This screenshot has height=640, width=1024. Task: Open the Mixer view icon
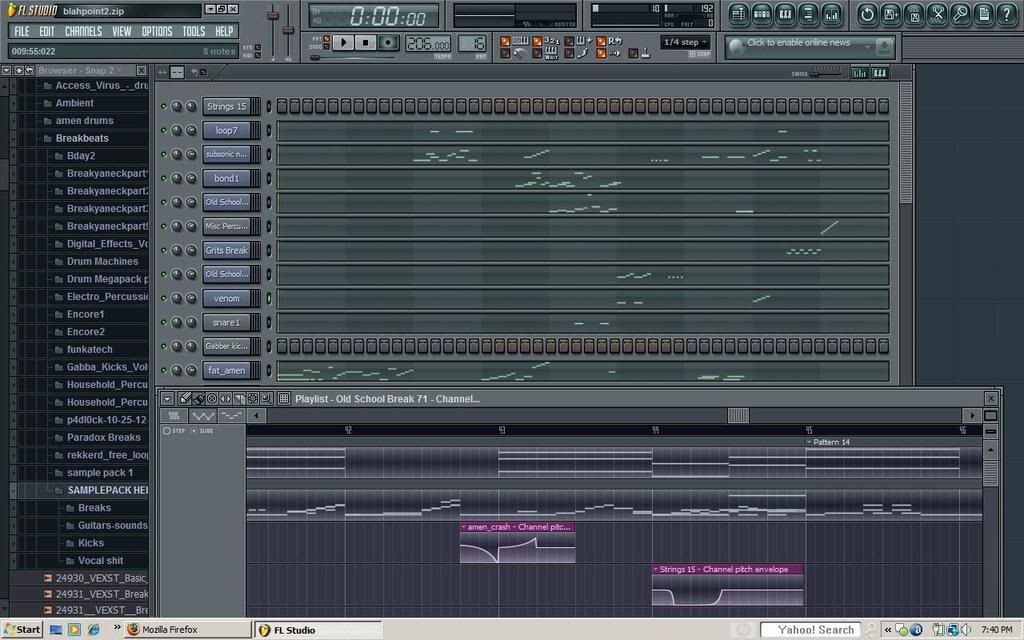click(x=832, y=14)
